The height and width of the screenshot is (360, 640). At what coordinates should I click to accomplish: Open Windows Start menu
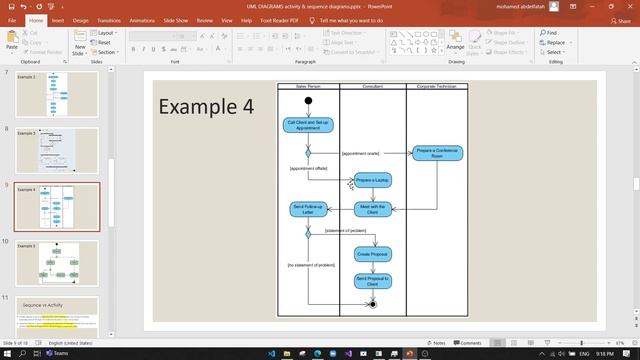tap(7, 353)
